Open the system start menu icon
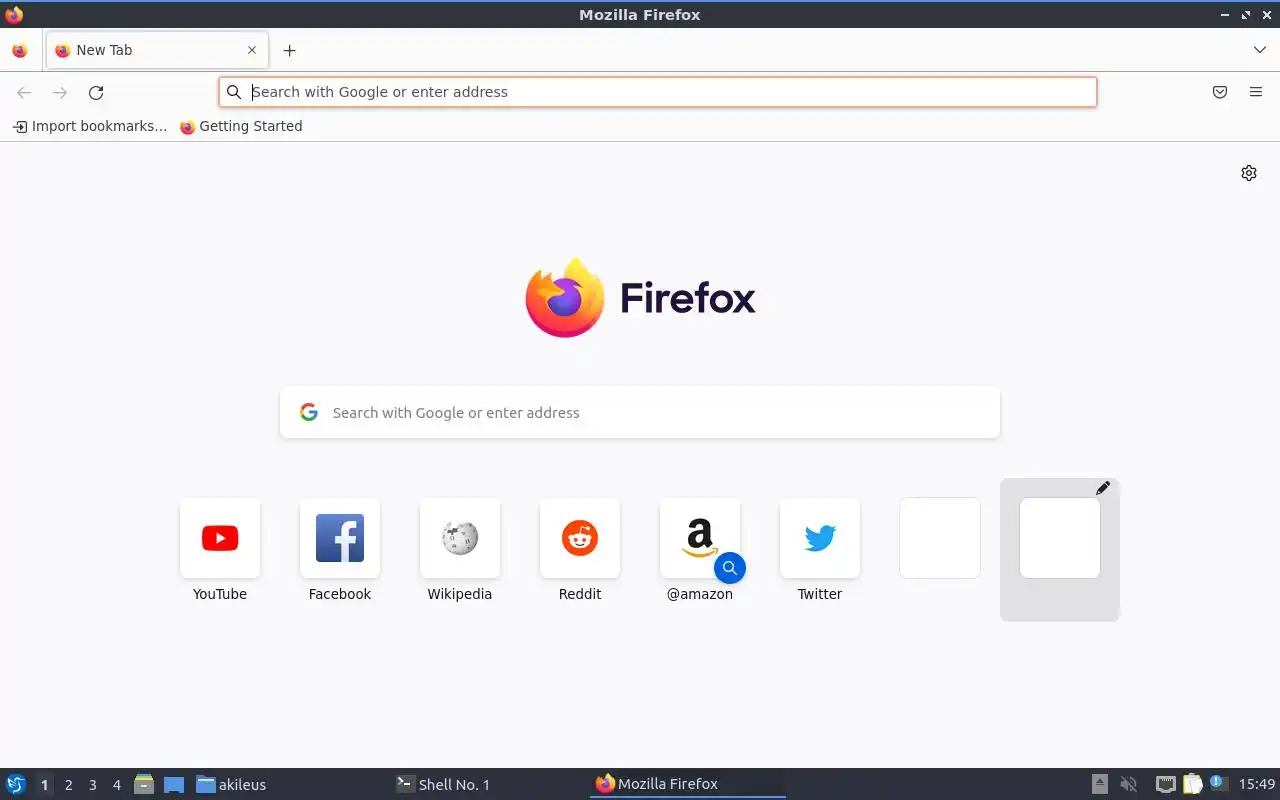The height and width of the screenshot is (800, 1280). click(x=16, y=784)
